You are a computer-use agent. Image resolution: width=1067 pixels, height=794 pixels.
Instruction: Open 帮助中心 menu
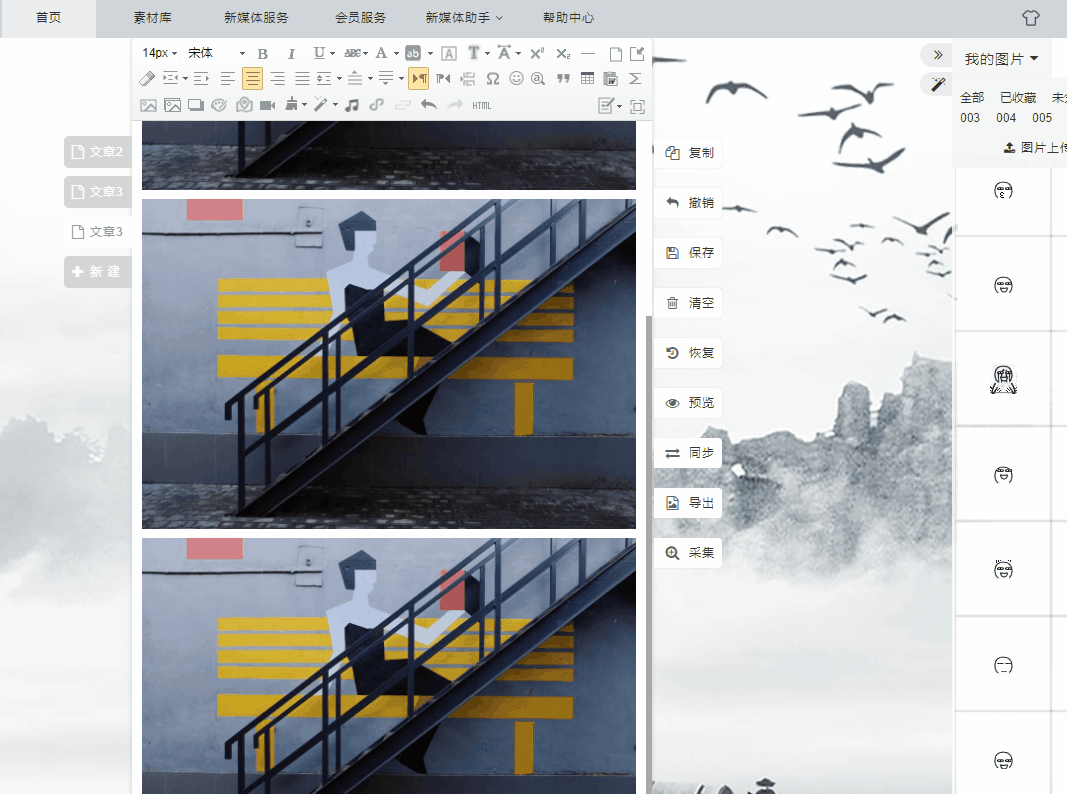(x=568, y=18)
